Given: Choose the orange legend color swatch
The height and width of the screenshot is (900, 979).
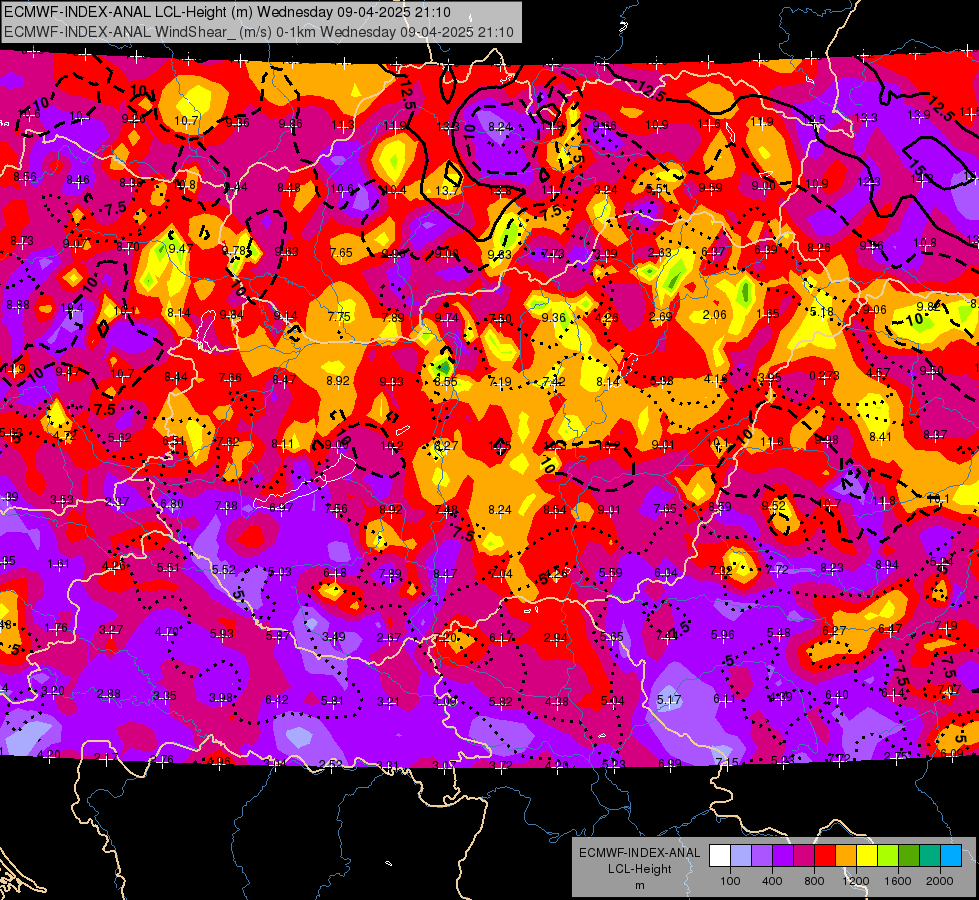Looking at the screenshot, I should [846, 856].
